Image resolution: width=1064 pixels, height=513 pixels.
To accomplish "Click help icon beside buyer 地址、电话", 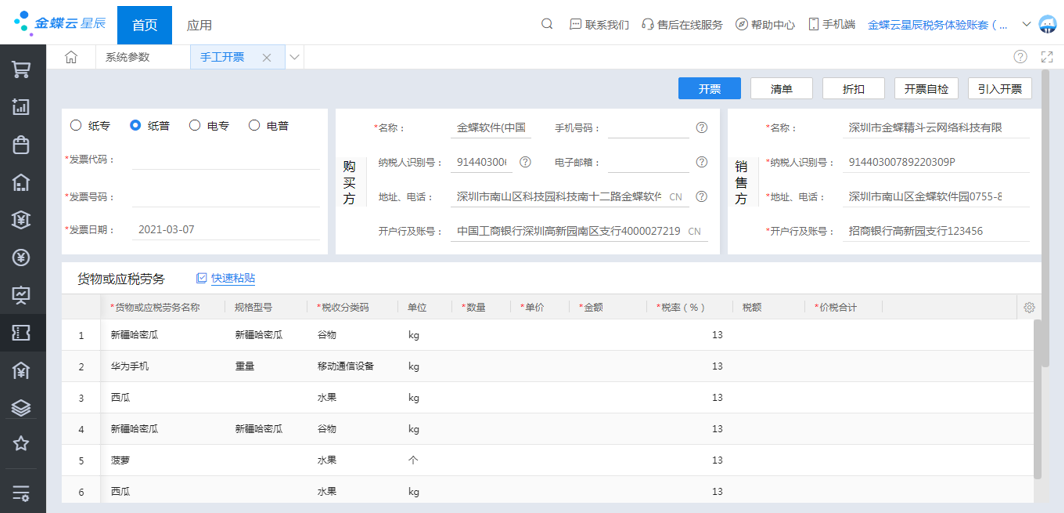I will 702,197.
